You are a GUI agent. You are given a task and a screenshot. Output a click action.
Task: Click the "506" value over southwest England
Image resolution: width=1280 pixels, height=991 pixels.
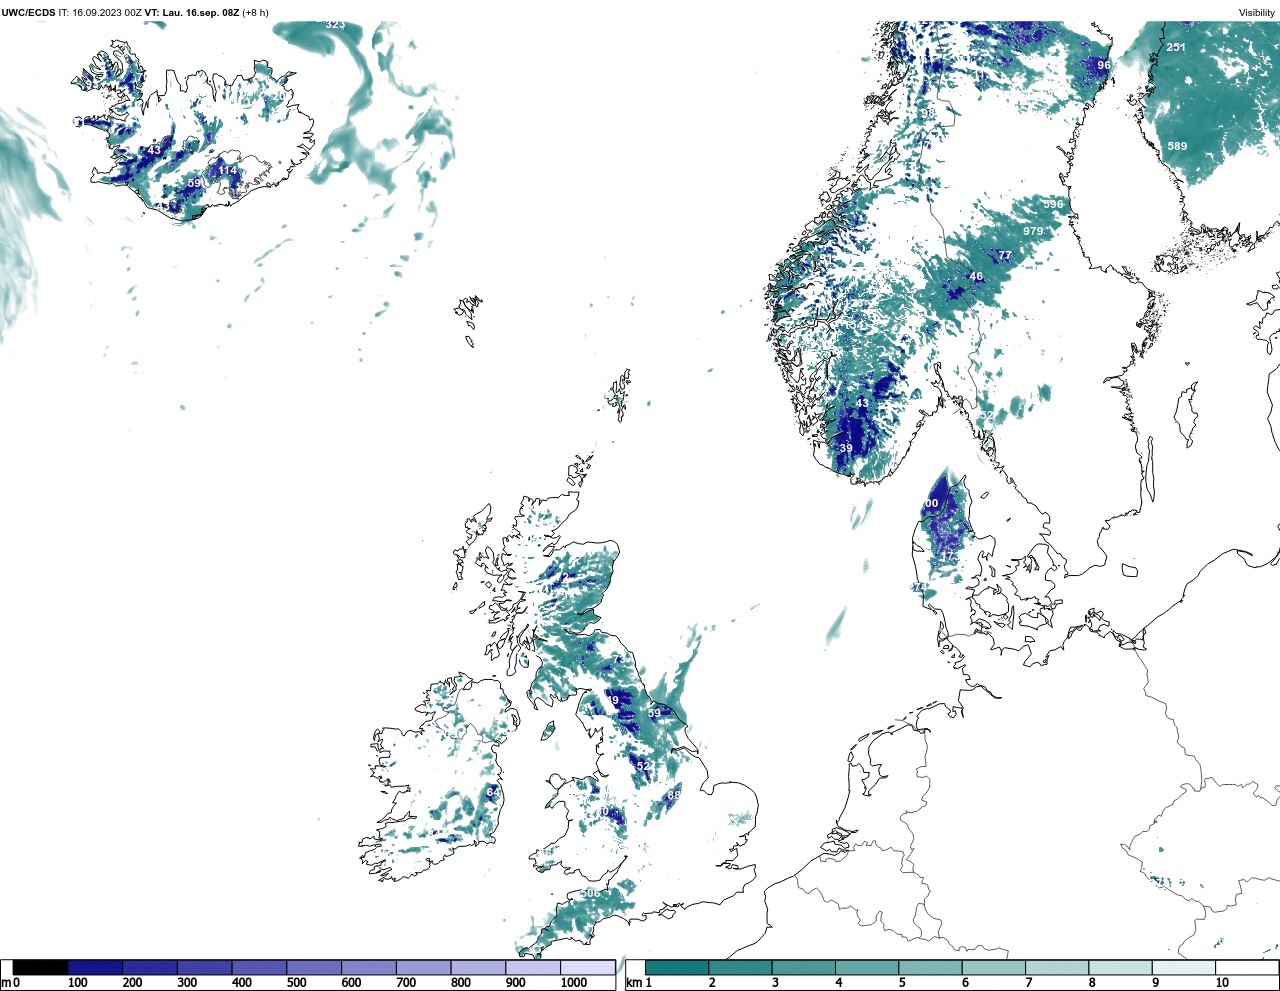point(590,893)
